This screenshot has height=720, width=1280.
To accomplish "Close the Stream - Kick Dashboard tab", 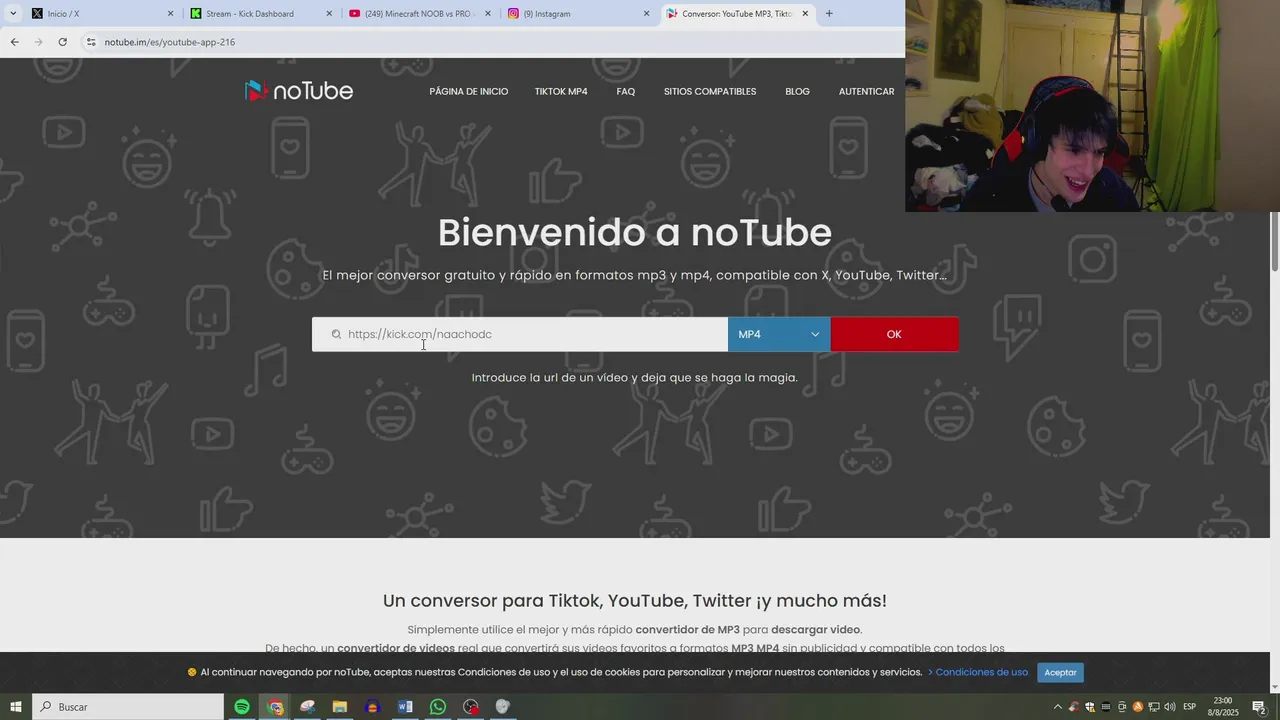I will pyautogui.click(x=329, y=14).
